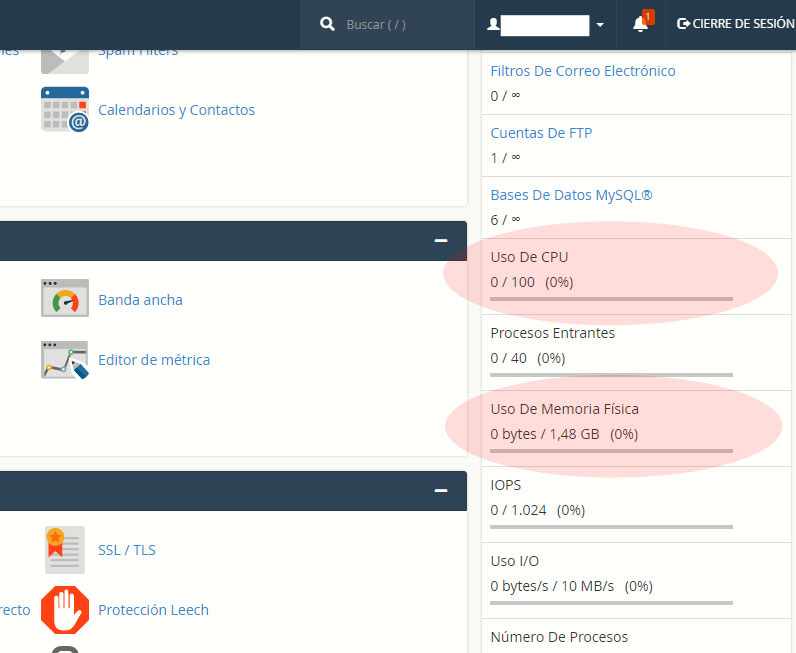This screenshot has height=653, width=796.
Task: Collapse the security section with minus button
Action: pos(440,491)
